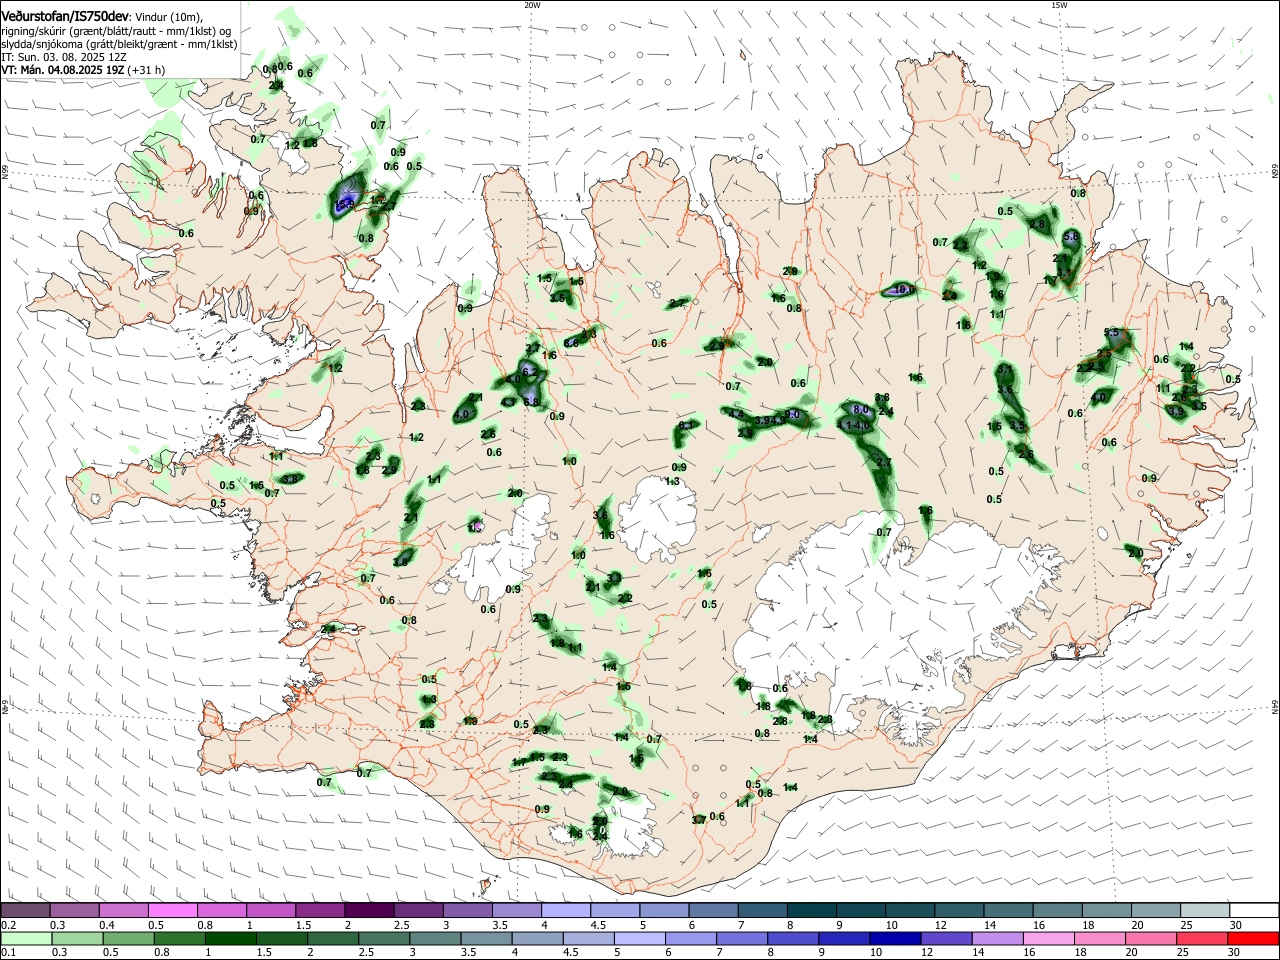Pick the dark purple snow swatch between 2 and 2.5
The image size is (1280, 960).
(x=369, y=910)
